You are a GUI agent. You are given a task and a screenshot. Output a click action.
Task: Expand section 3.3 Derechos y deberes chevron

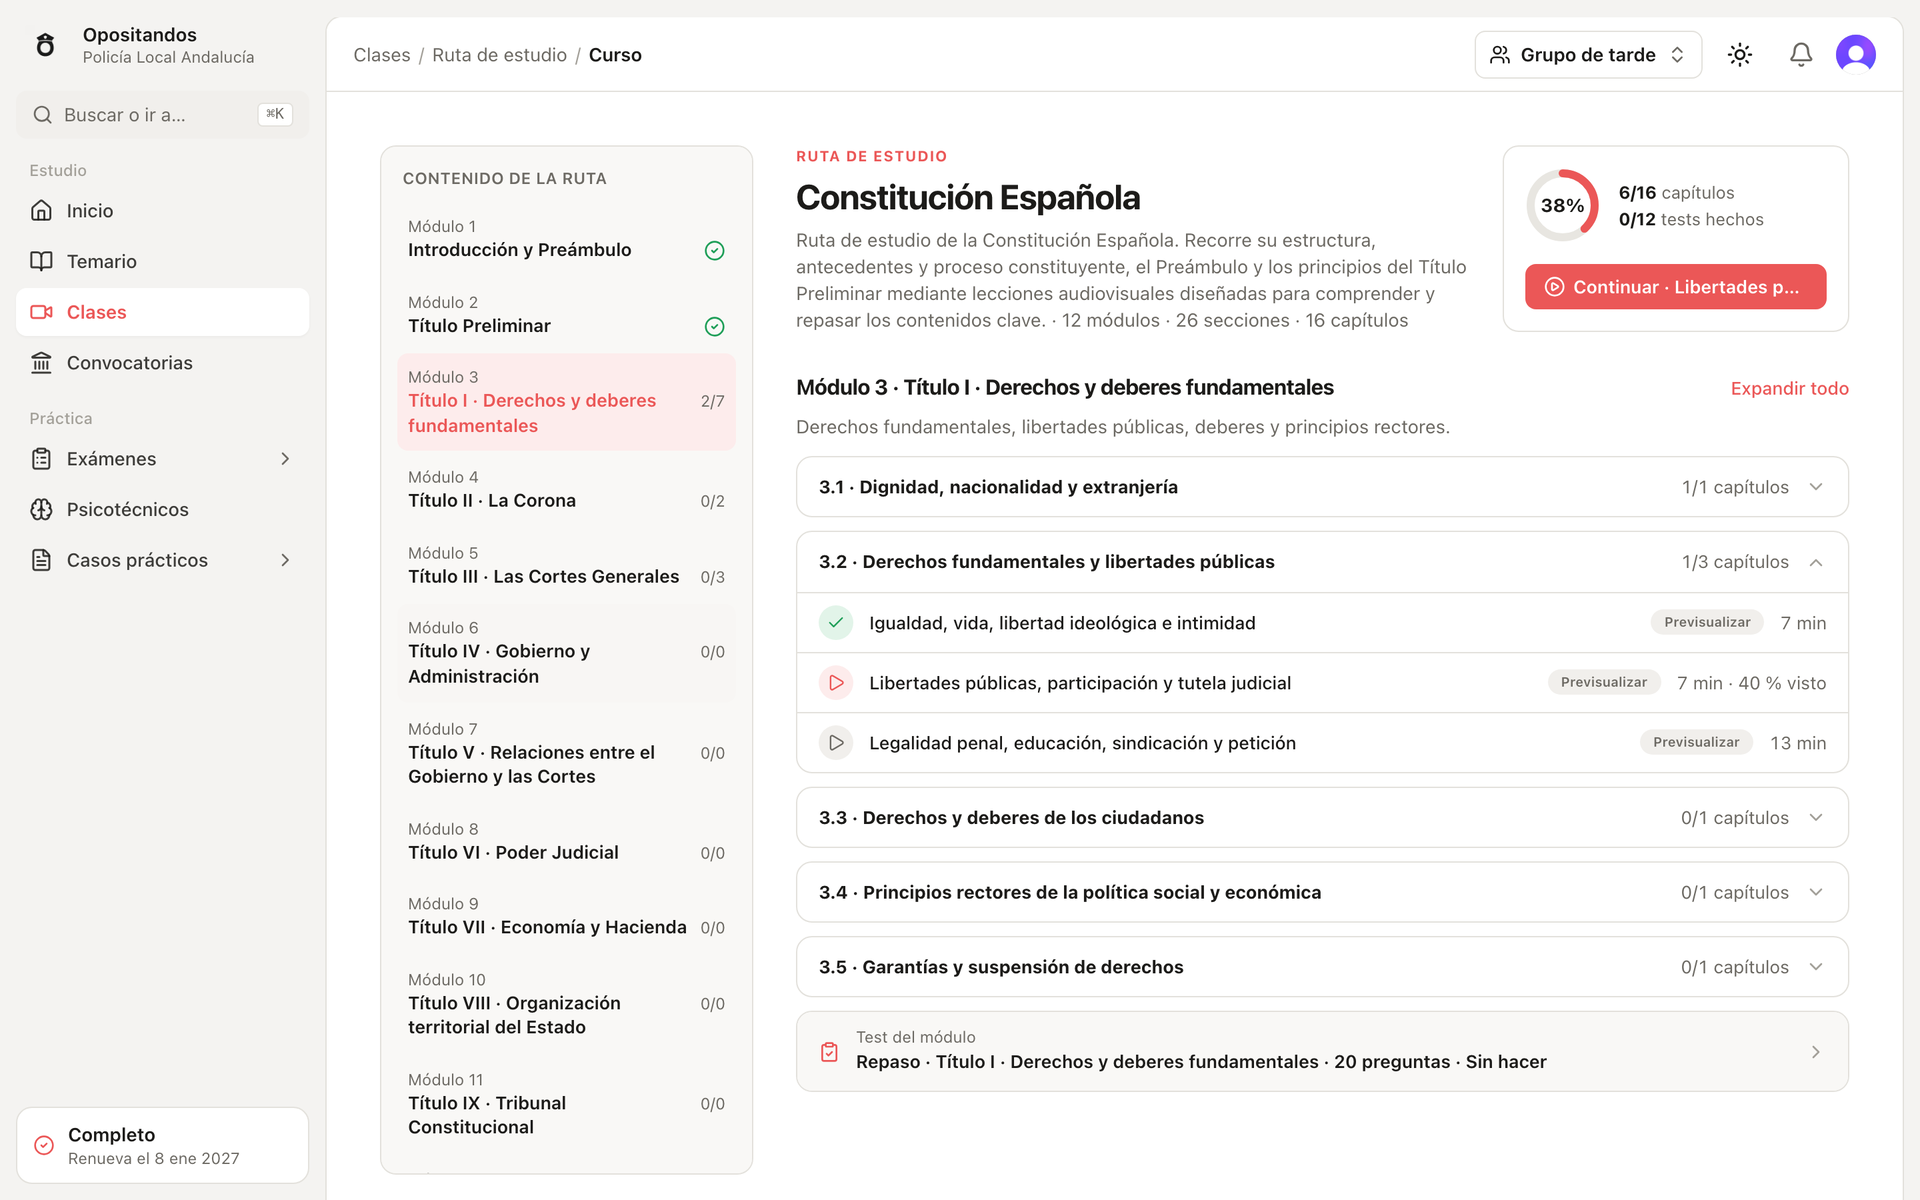pos(1816,818)
